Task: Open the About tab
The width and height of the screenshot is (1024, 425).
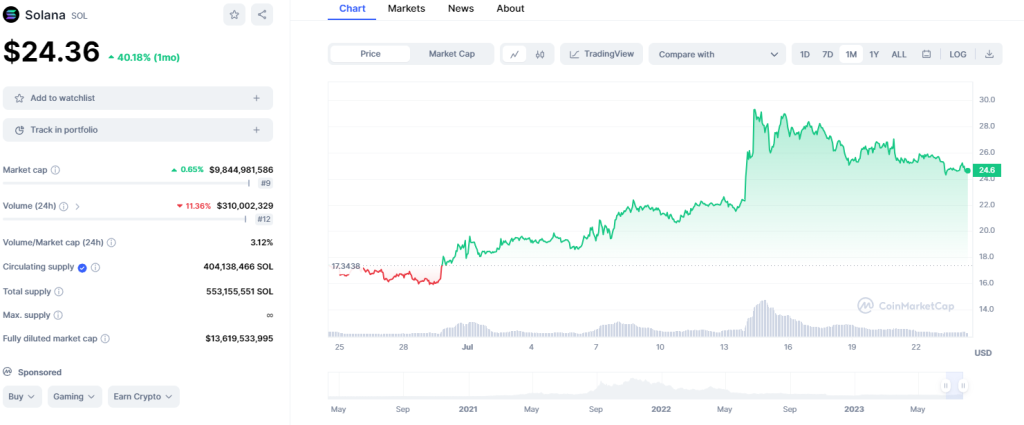Action: (510, 8)
